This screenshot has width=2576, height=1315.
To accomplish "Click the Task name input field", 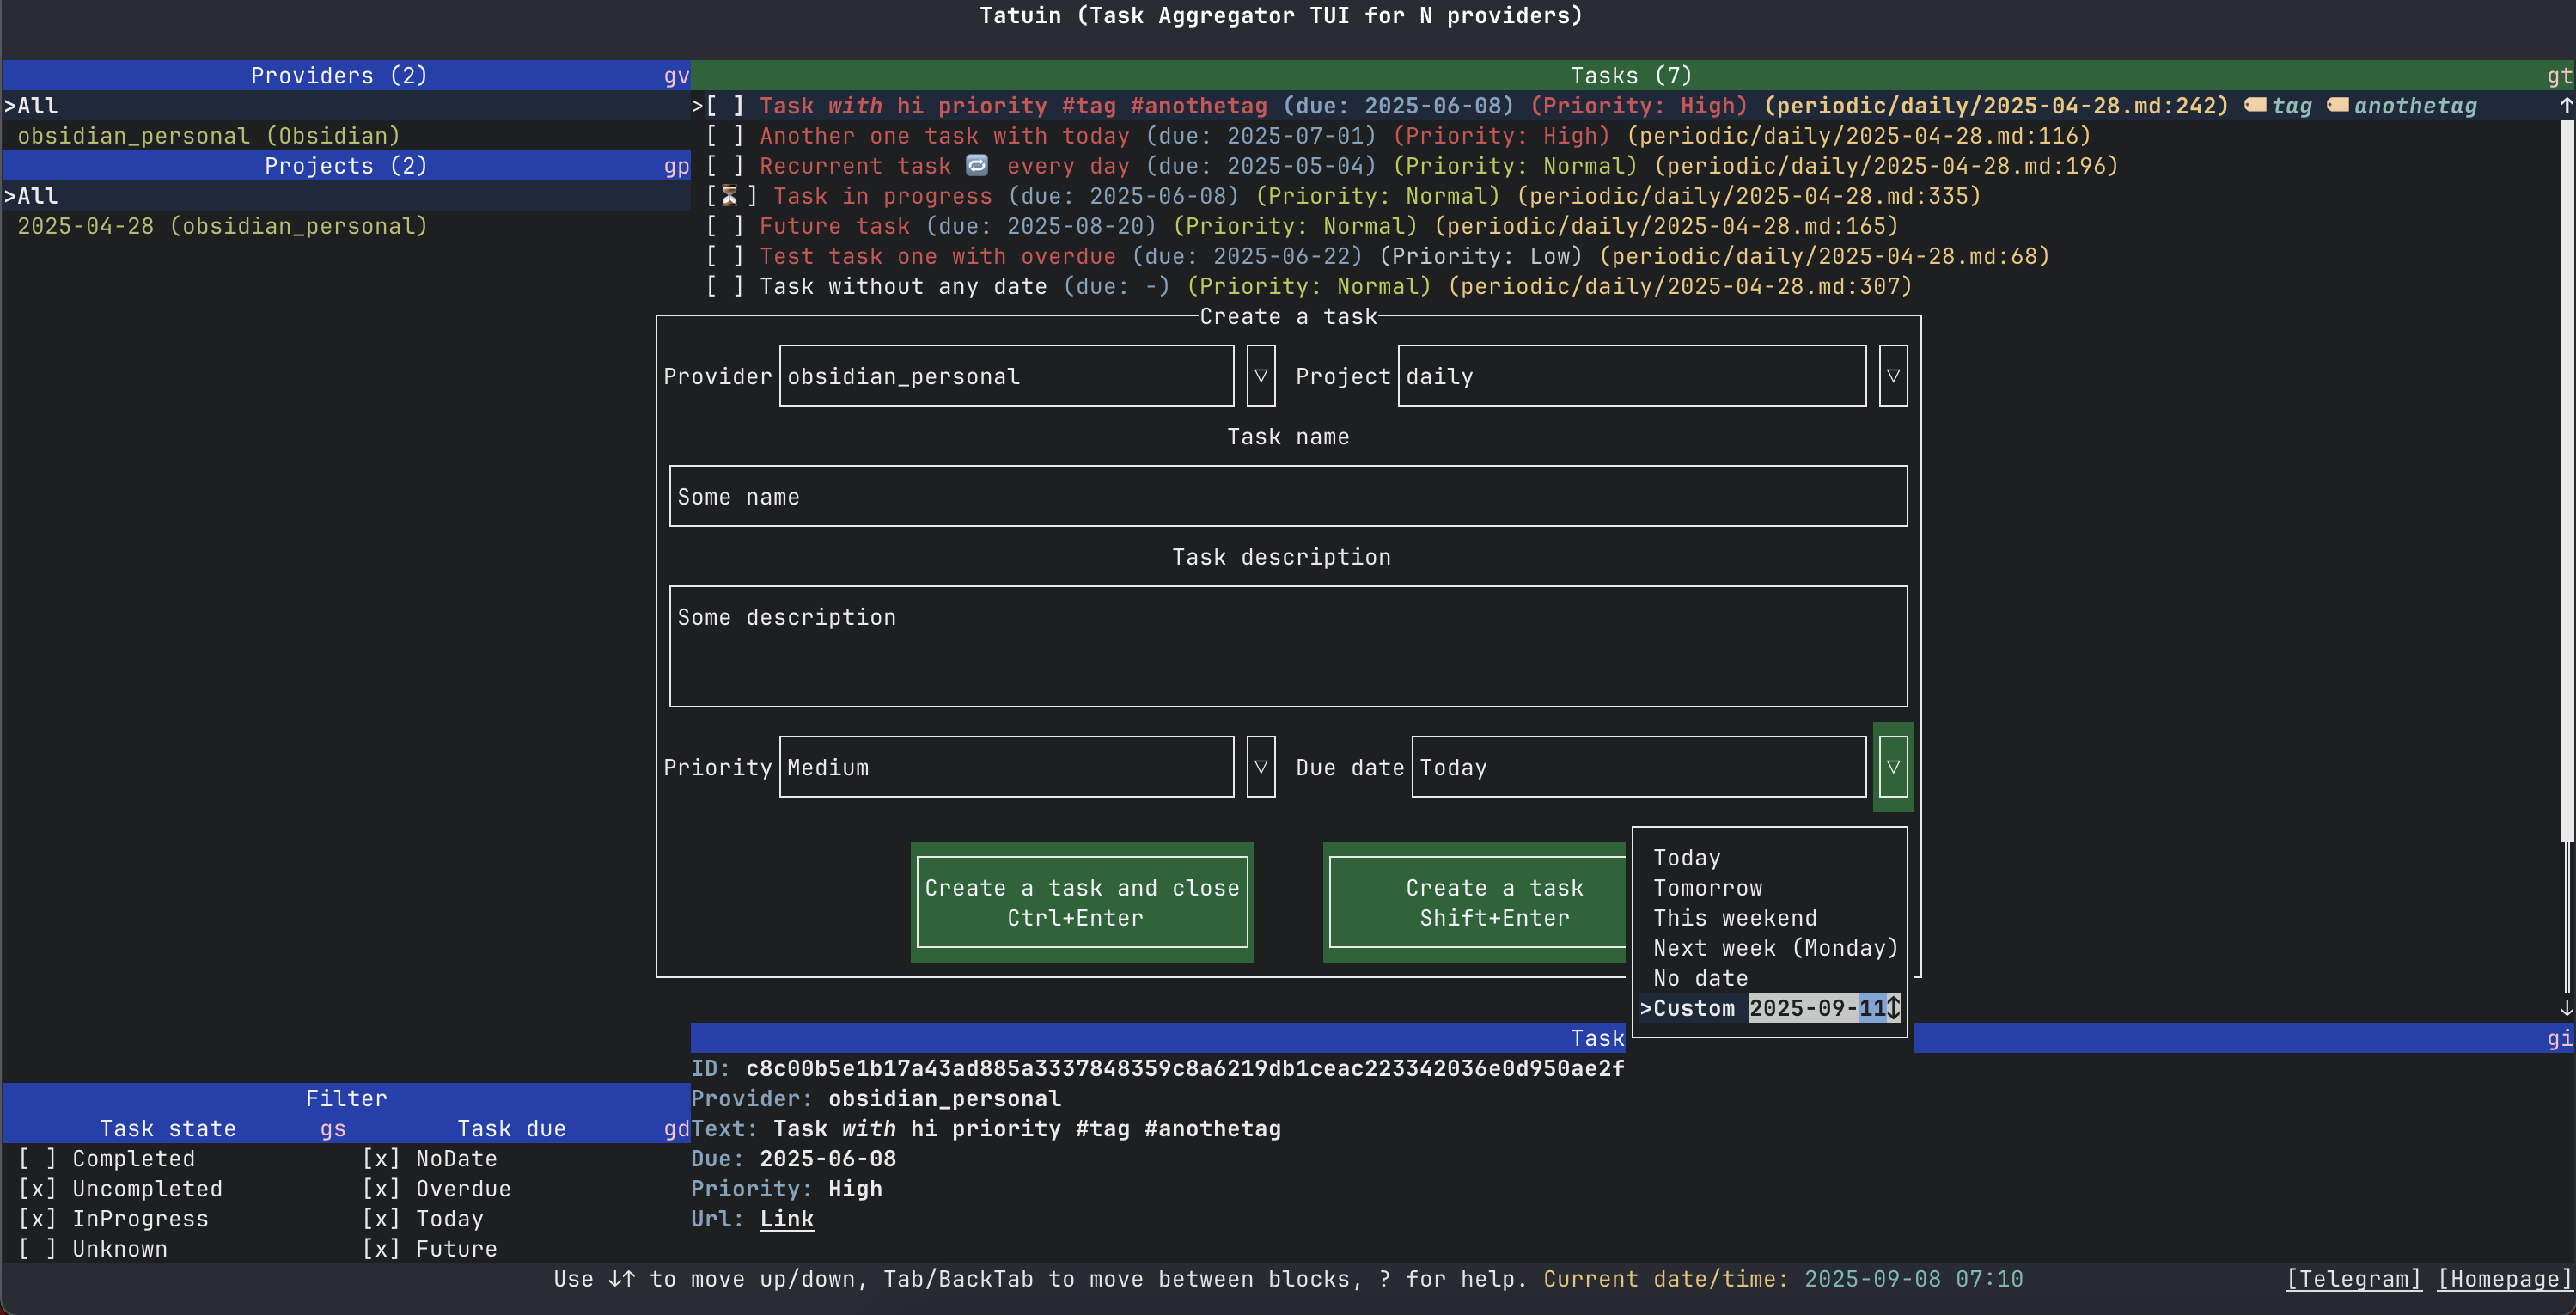I will point(1288,496).
